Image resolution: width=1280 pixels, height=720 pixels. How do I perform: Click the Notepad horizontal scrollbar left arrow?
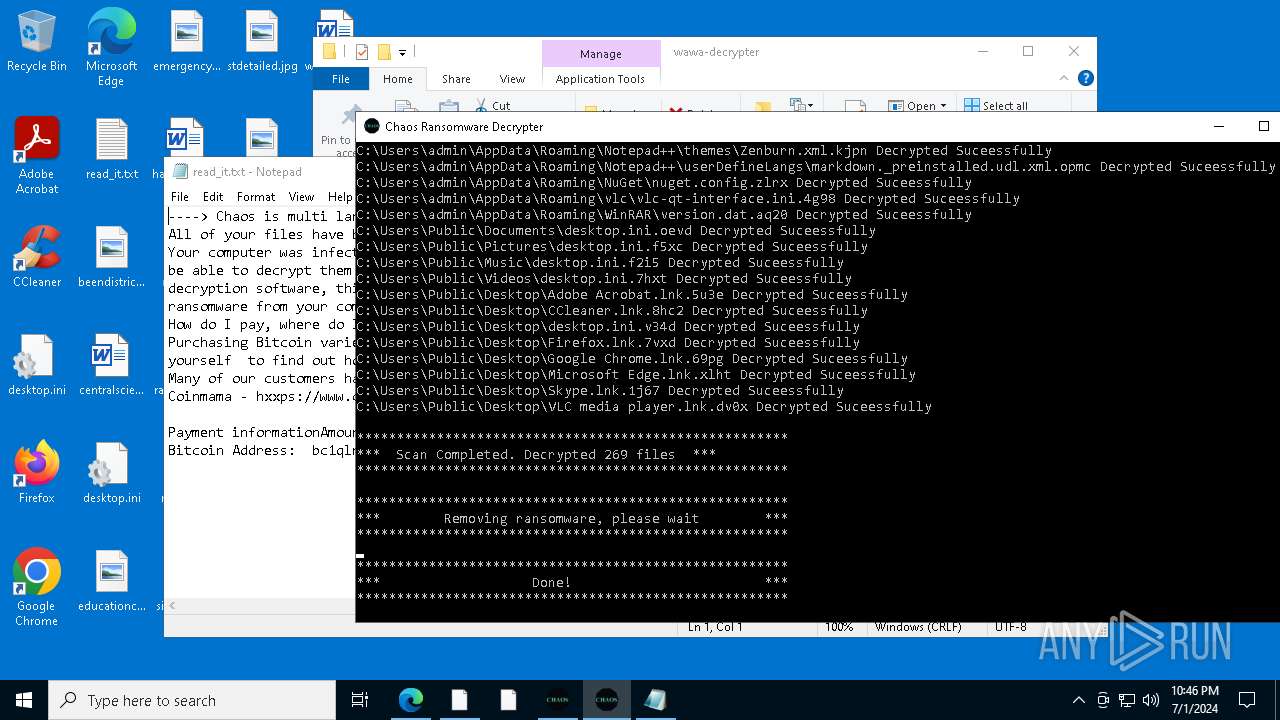(x=174, y=605)
